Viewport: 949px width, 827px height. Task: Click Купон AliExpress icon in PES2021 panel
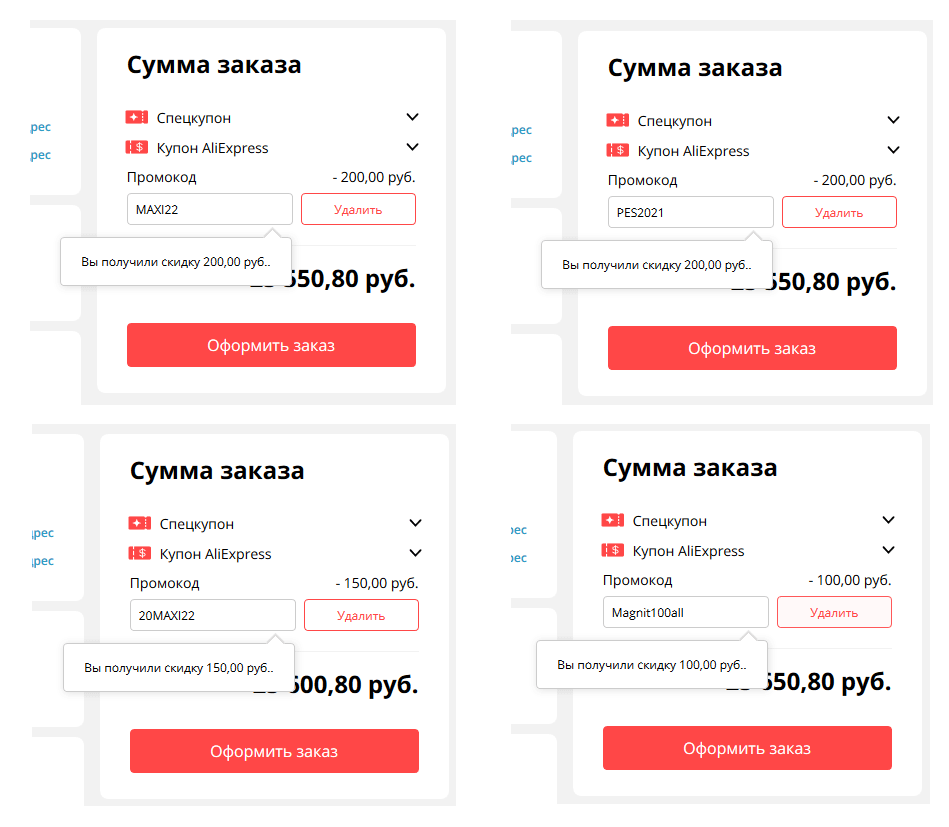point(617,151)
